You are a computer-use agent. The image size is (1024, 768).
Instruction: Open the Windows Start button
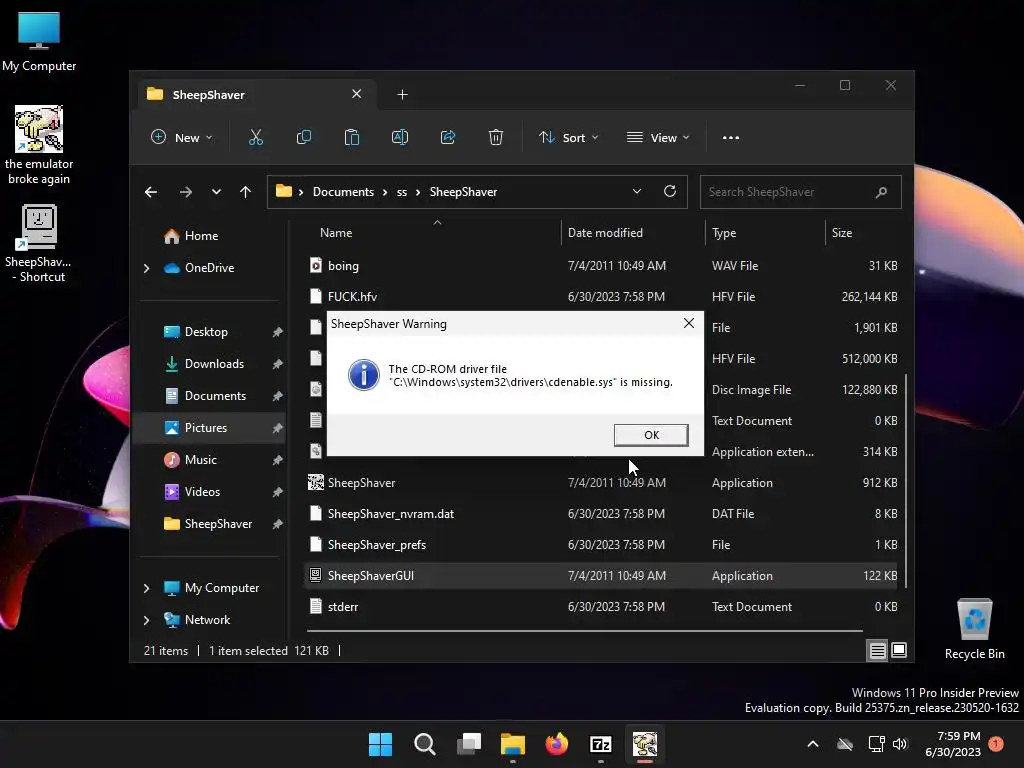tap(381, 744)
